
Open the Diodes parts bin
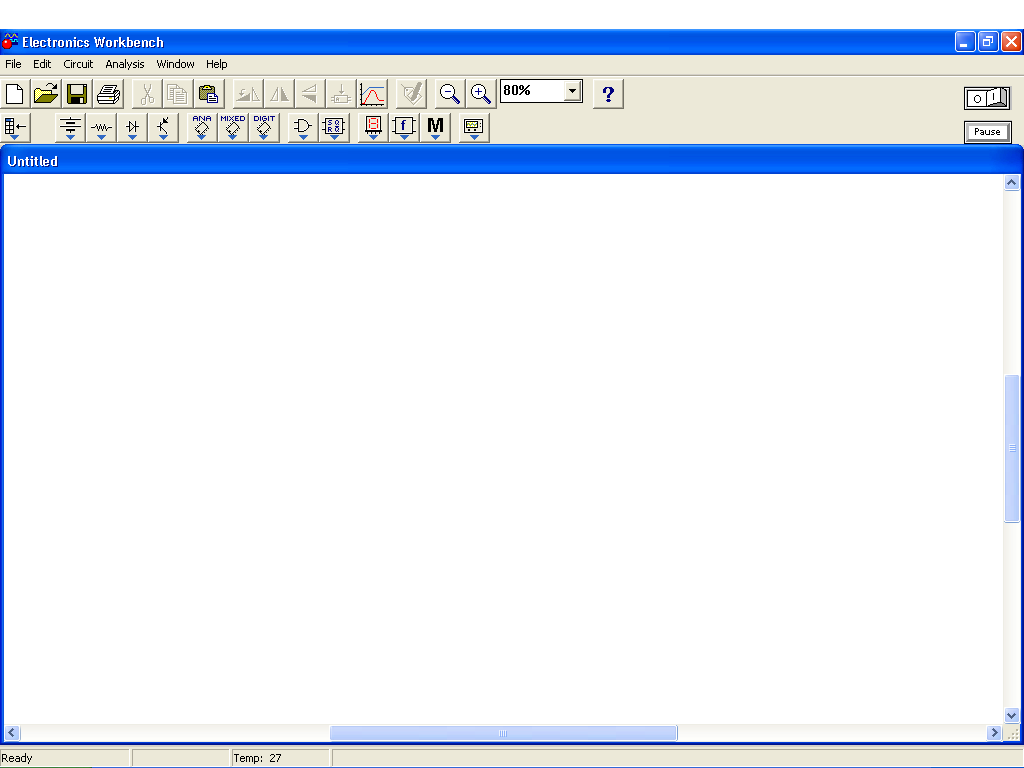132,127
